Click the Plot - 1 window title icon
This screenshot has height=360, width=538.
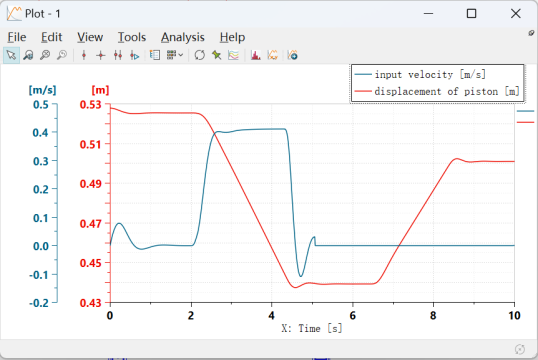pyautogui.click(x=14, y=14)
